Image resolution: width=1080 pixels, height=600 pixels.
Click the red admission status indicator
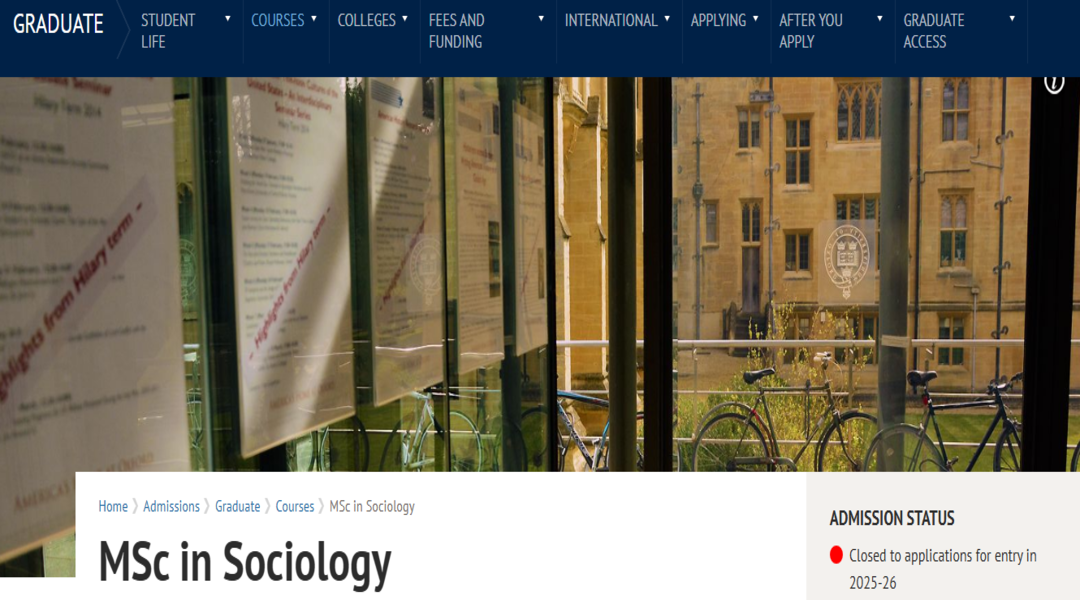click(836, 555)
